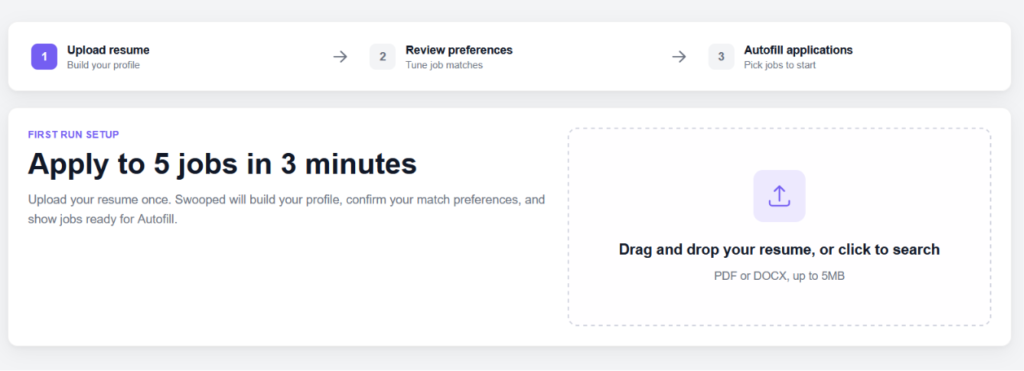Click the step 3 number badge
This screenshot has width=1024, height=371.
tap(721, 57)
